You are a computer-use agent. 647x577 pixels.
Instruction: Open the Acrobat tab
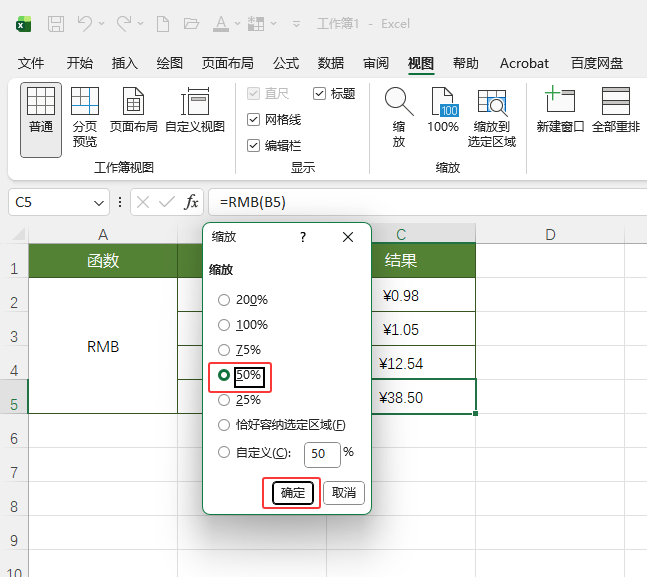pos(524,63)
